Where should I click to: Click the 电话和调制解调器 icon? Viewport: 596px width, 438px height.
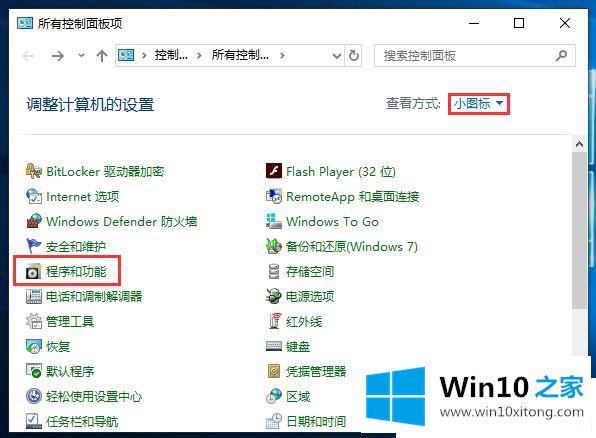point(33,297)
